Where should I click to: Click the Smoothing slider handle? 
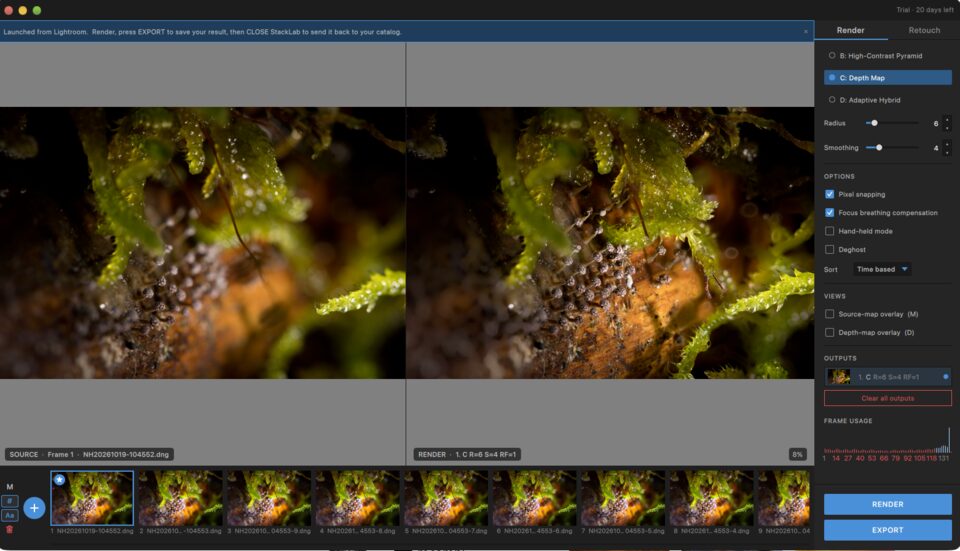coord(879,148)
